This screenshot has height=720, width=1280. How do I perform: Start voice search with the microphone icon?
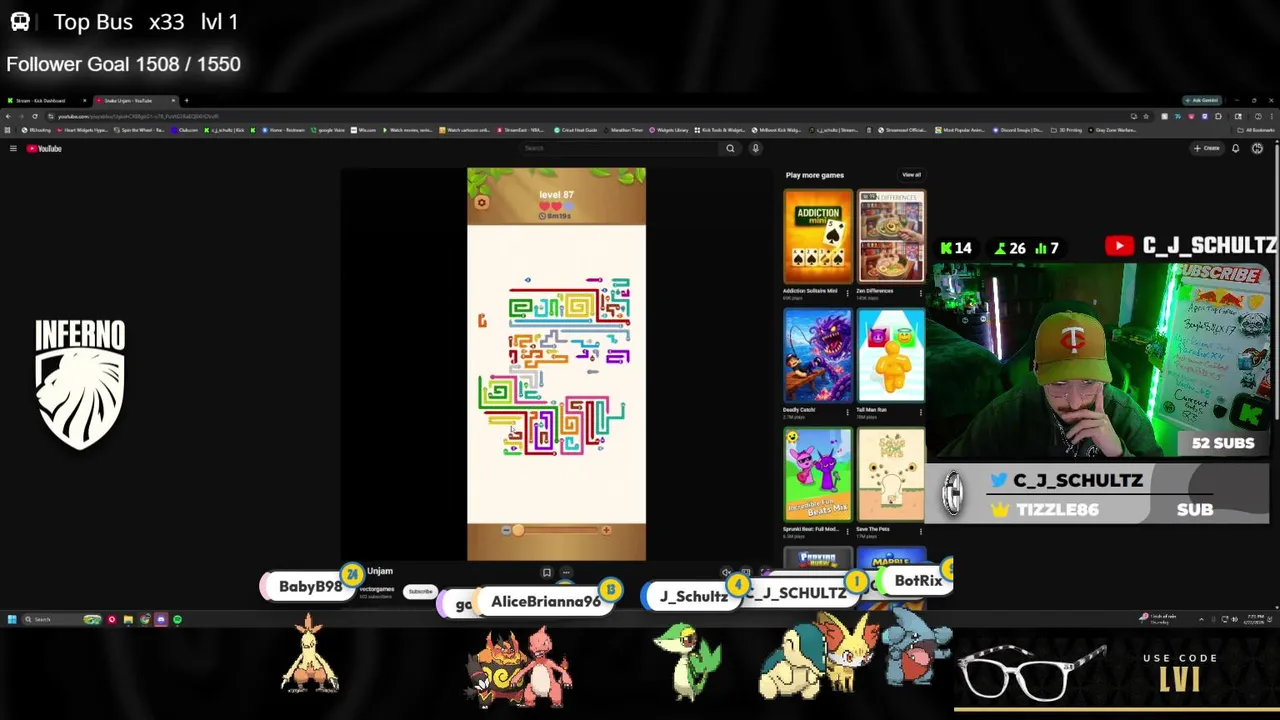pos(755,148)
